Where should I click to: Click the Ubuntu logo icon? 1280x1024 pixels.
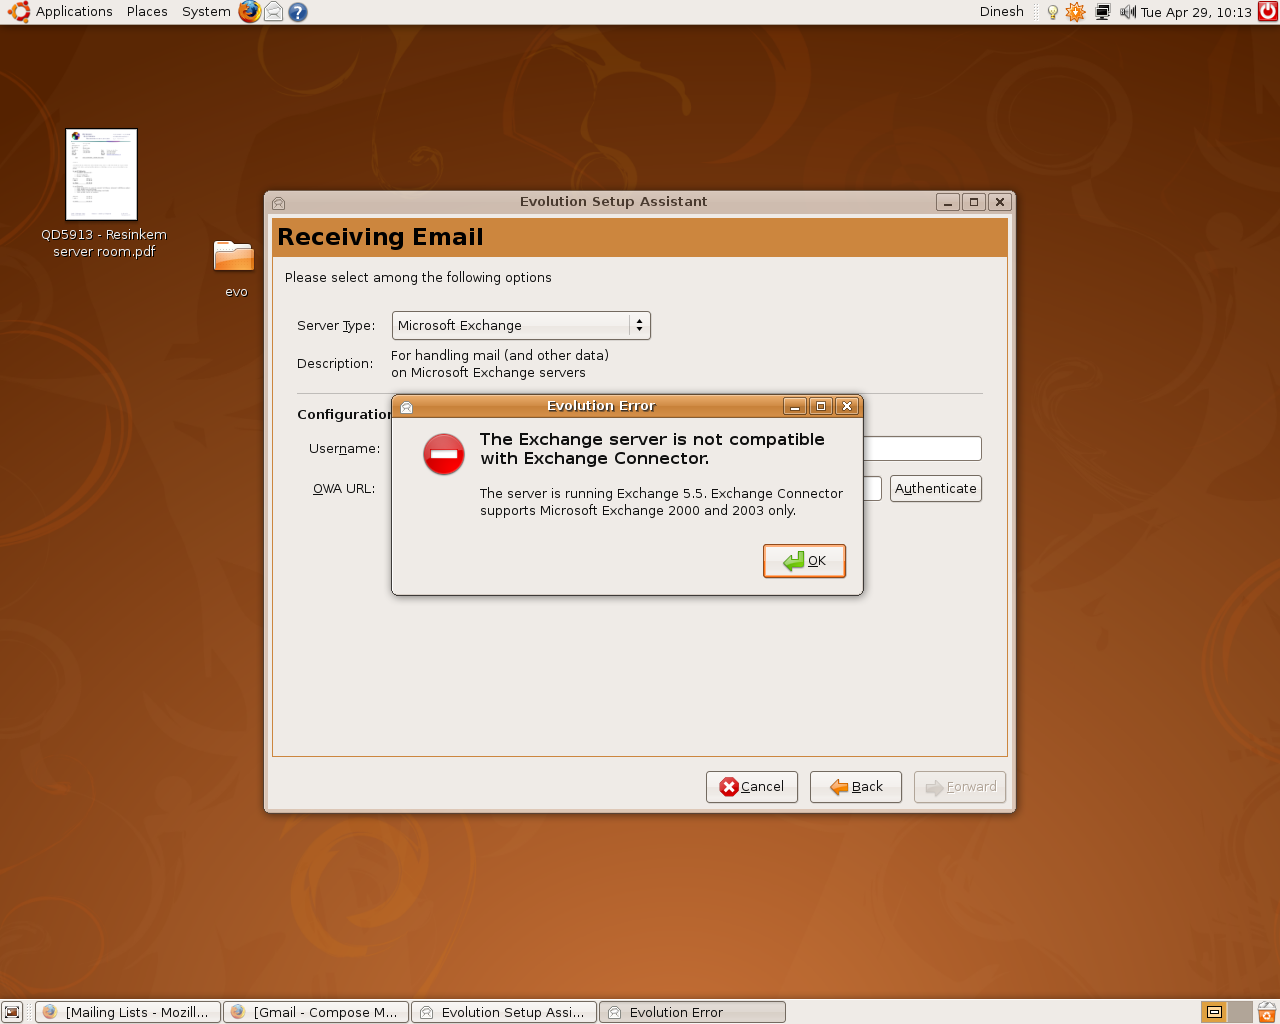[18, 12]
